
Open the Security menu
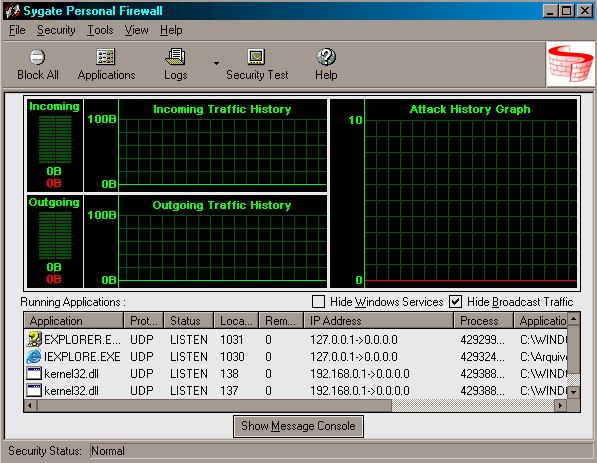click(x=56, y=30)
